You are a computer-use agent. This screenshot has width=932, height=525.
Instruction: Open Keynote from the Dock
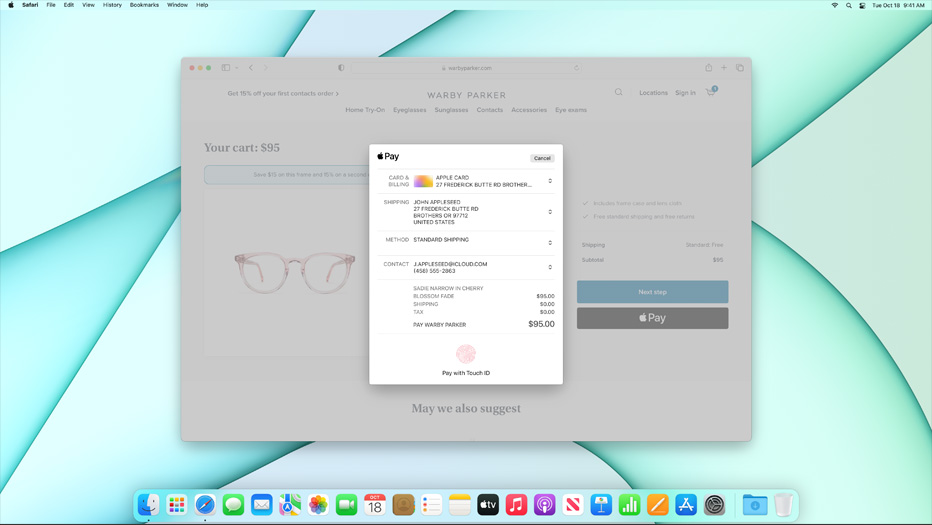pyautogui.click(x=601, y=505)
